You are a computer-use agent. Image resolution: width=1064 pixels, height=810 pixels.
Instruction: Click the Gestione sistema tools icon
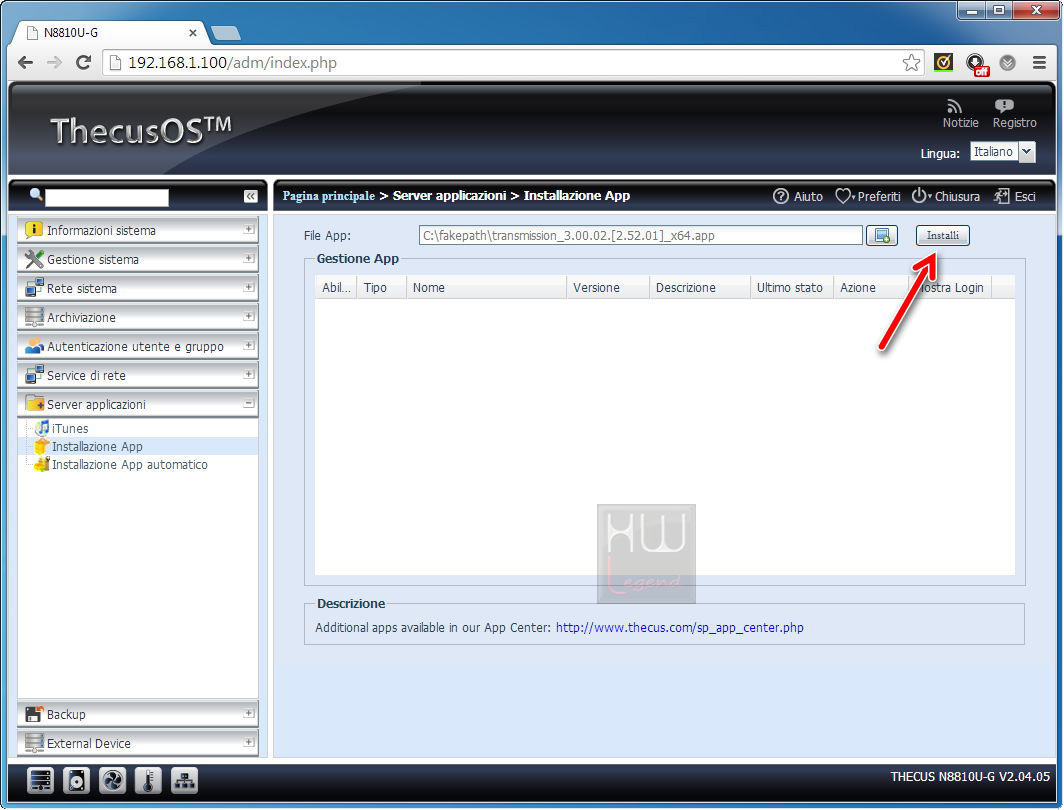pos(33,259)
